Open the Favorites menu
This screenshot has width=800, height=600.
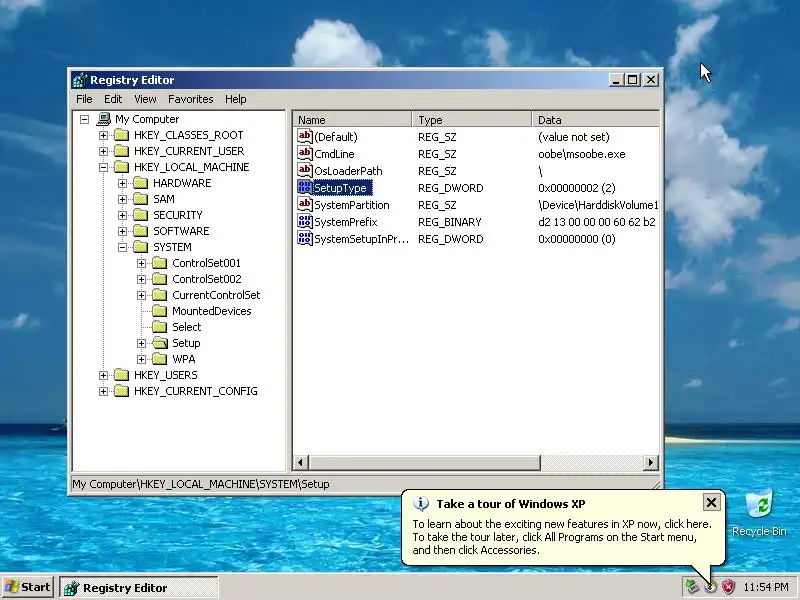pos(190,99)
